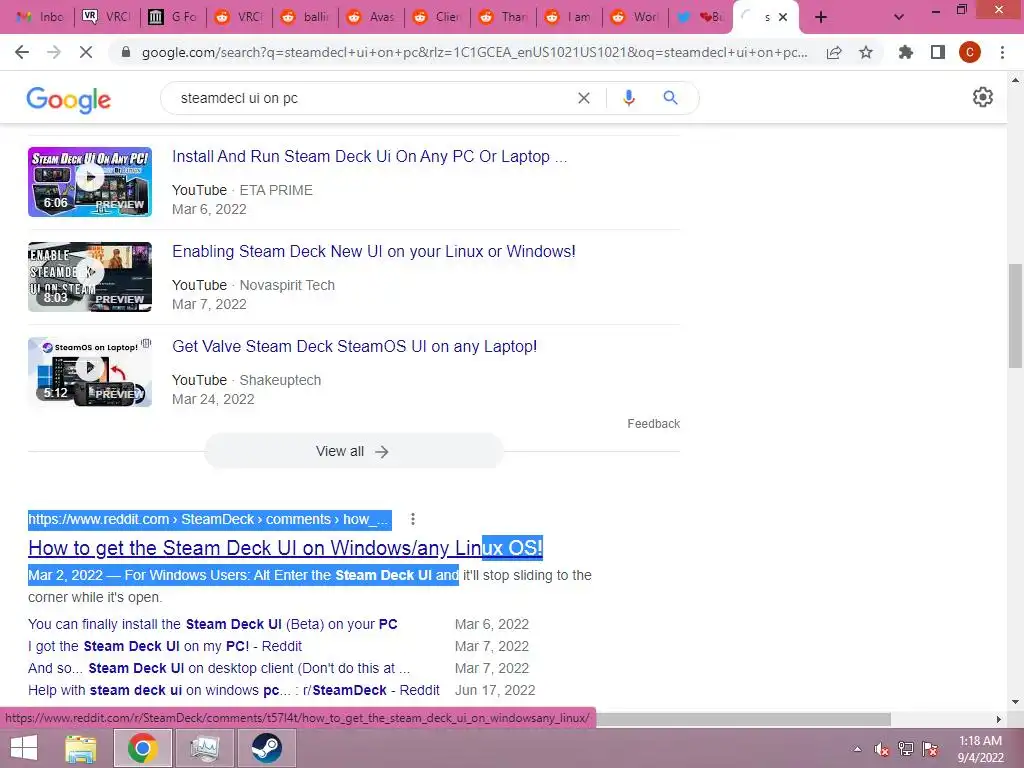Switch to the Twitter tab
Screen dimensions: 1024x768
701,17
